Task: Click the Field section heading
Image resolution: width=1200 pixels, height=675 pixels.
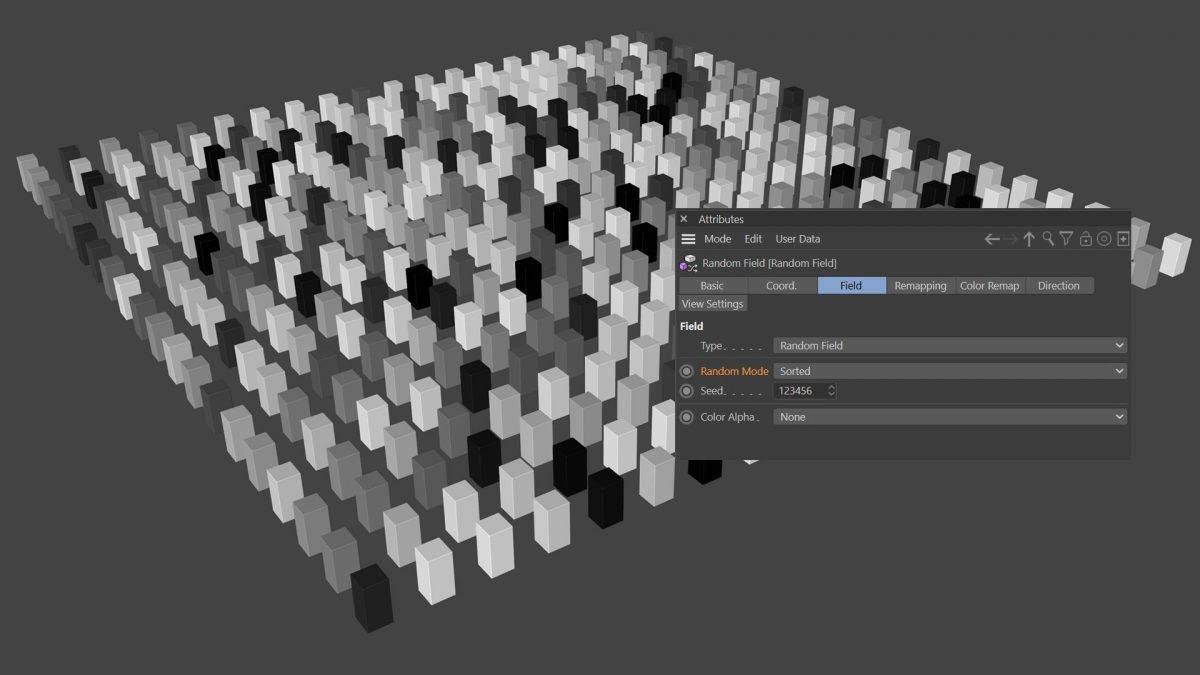Action: click(691, 326)
